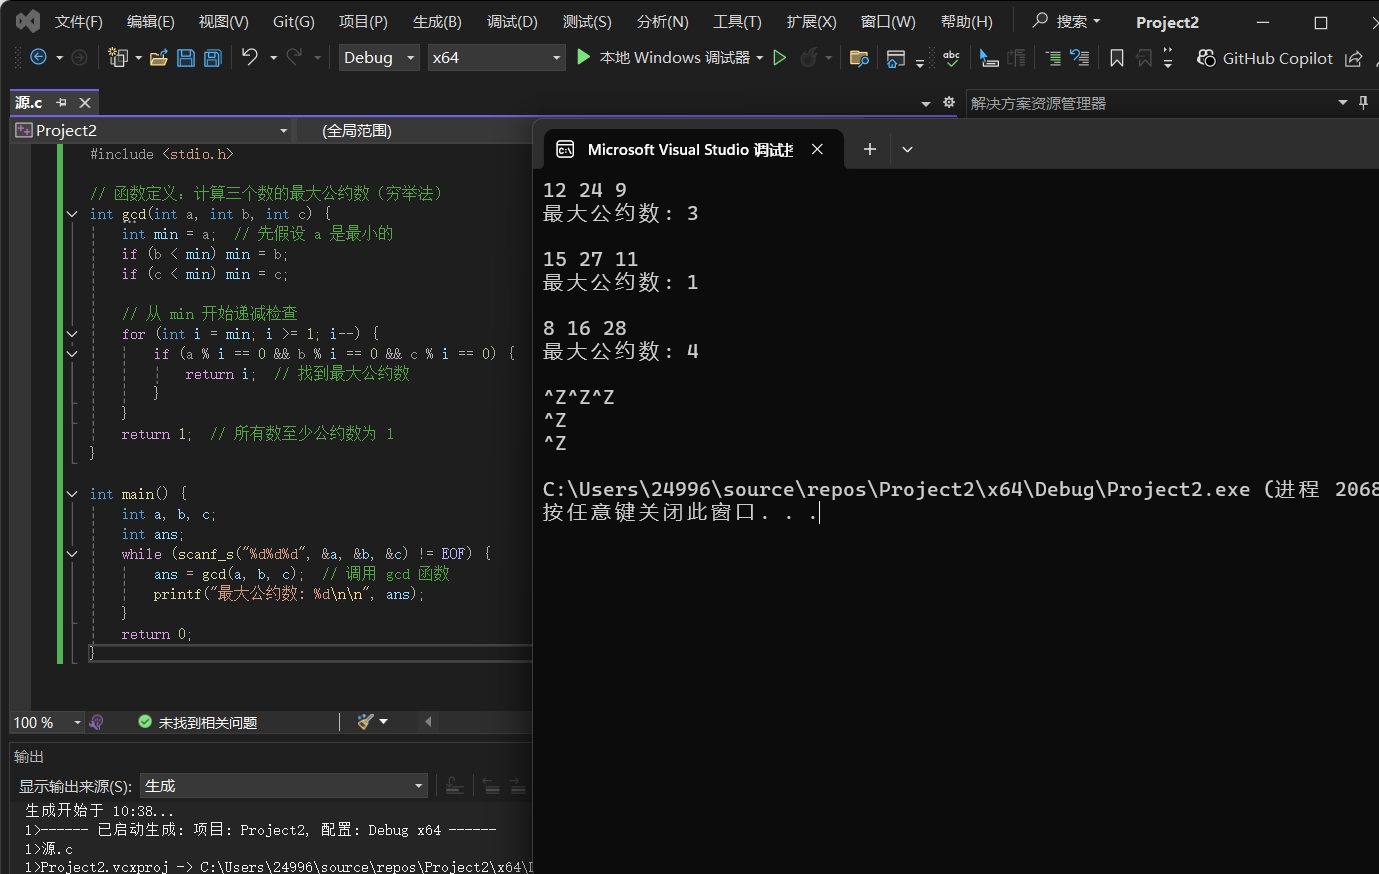Open the Project2 scope dropdown in editor
The width and height of the screenshot is (1379, 874).
pyautogui.click(x=152, y=130)
